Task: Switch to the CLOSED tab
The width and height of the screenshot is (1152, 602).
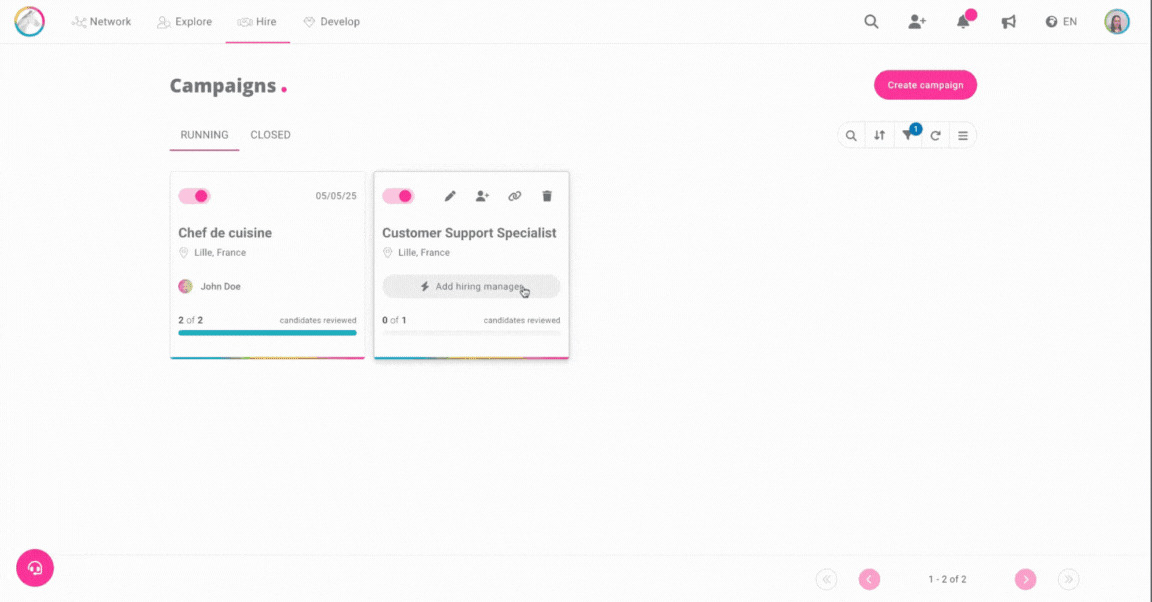Action: point(270,135)
